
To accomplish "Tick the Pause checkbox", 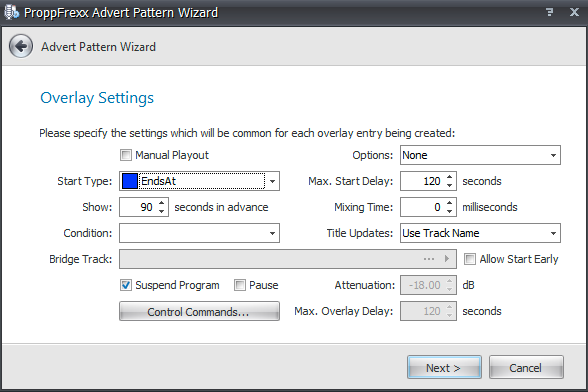I will (240, 285).
